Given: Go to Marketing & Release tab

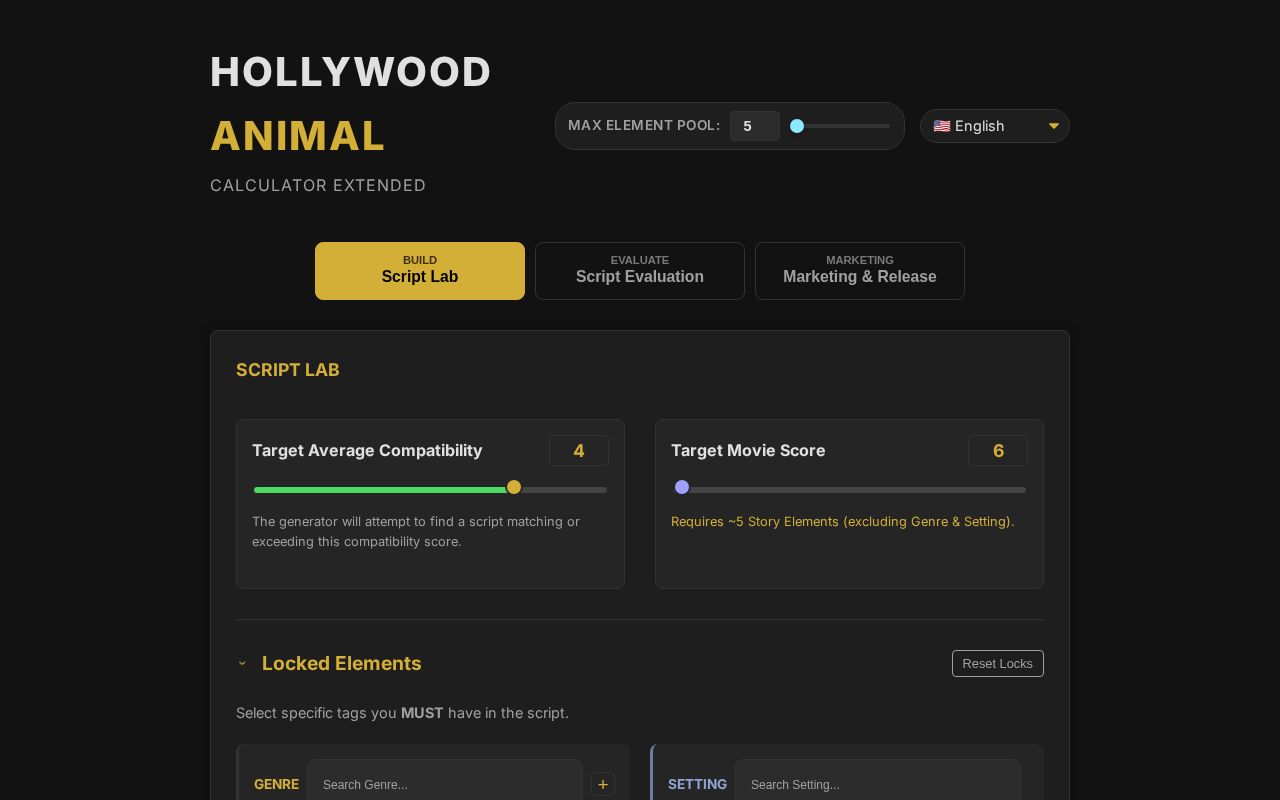Looking at the screenshot, I should (x=860, y=271).
